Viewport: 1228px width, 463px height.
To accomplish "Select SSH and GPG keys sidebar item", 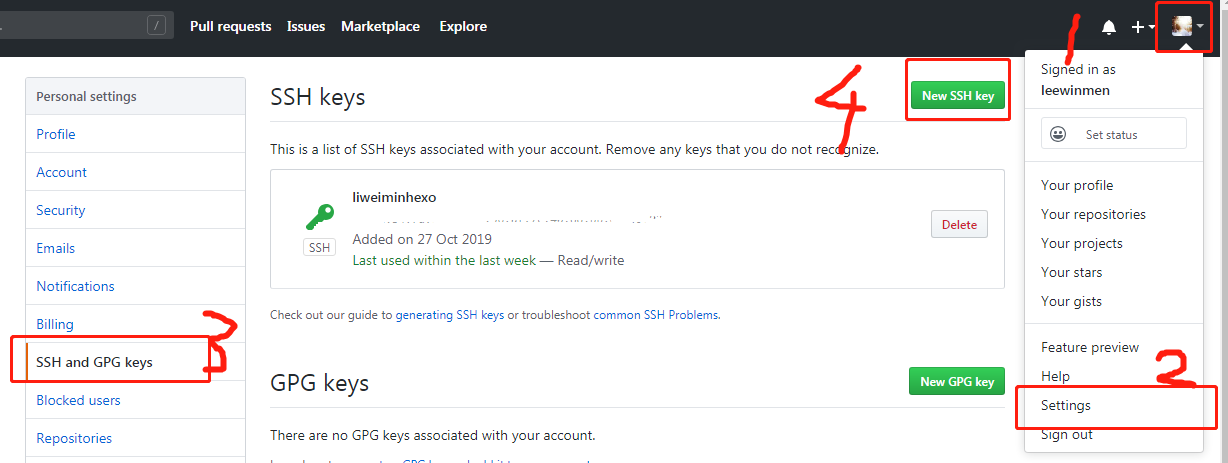I will click(95, 362).
